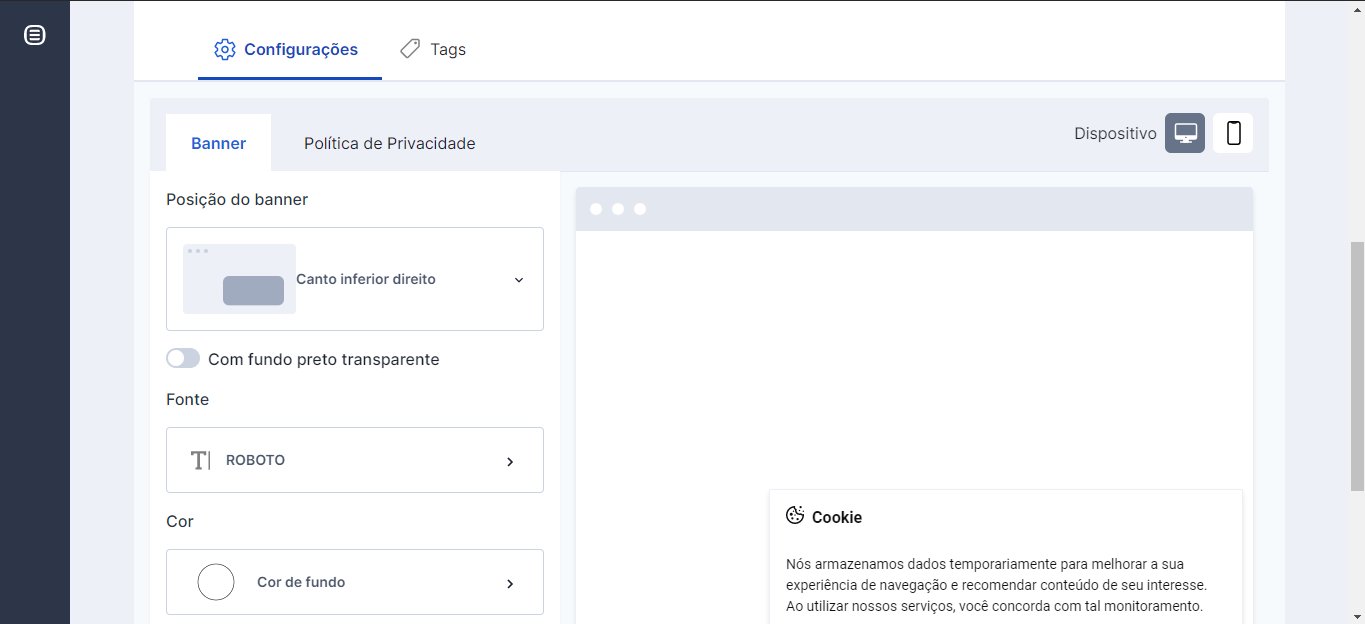This screenshot has width=1365, height=624.
Task: Click the tag icon beside Tags
Action: pyautogui.click(x=410, y=48)
